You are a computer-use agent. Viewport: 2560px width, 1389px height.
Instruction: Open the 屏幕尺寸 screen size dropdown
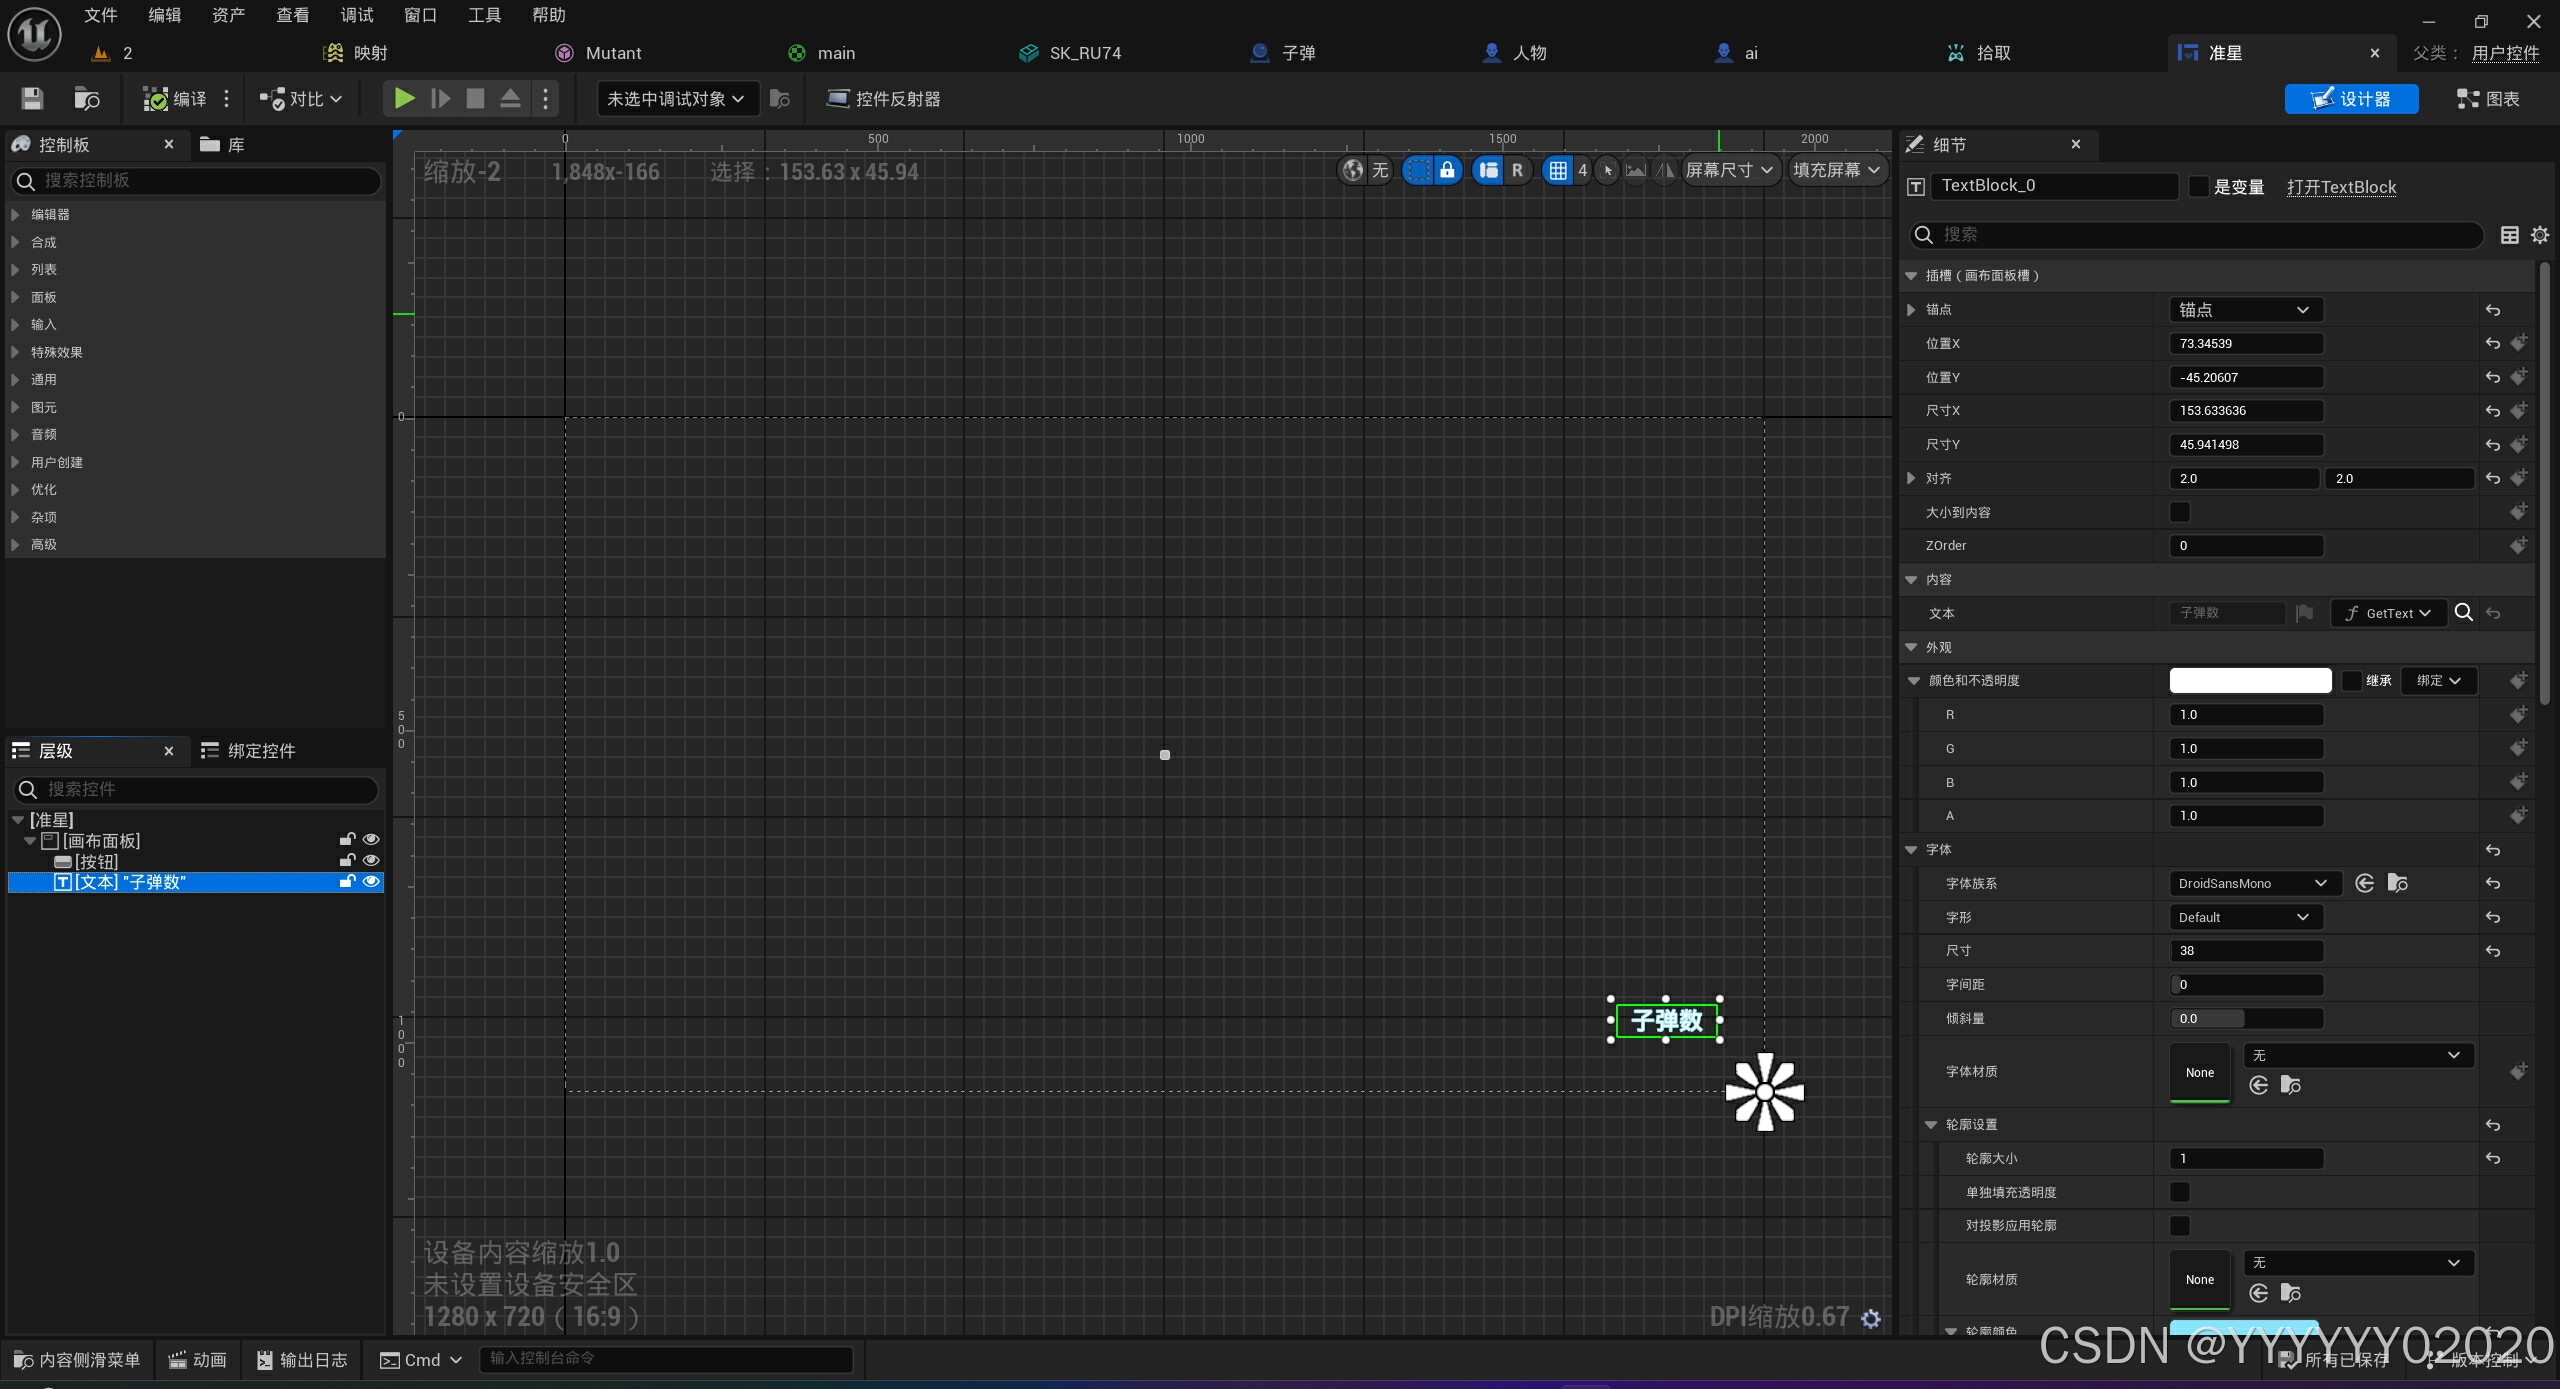coord(1729,170)
